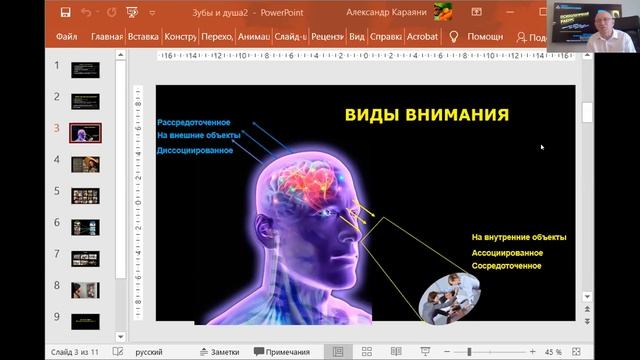Click the русский language indicator
Screen dimensions: 640x360
149,352
